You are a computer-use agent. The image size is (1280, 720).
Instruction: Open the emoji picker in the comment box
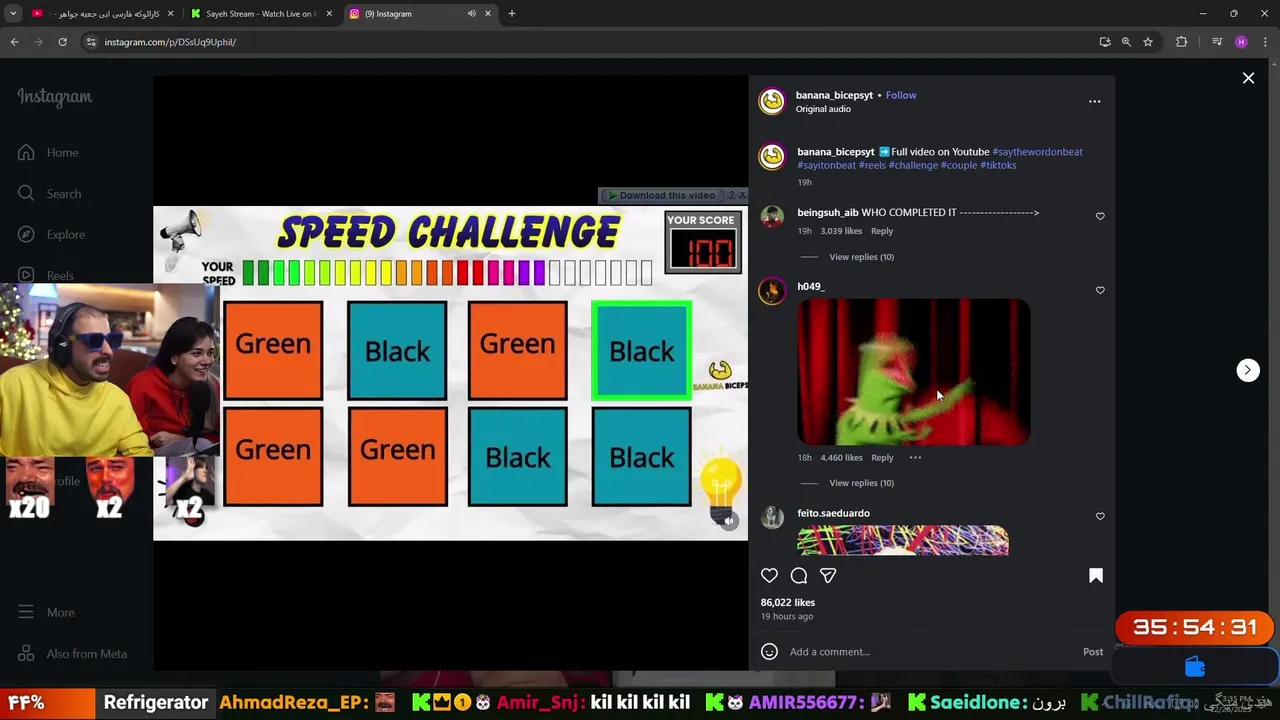click(769, 652)
